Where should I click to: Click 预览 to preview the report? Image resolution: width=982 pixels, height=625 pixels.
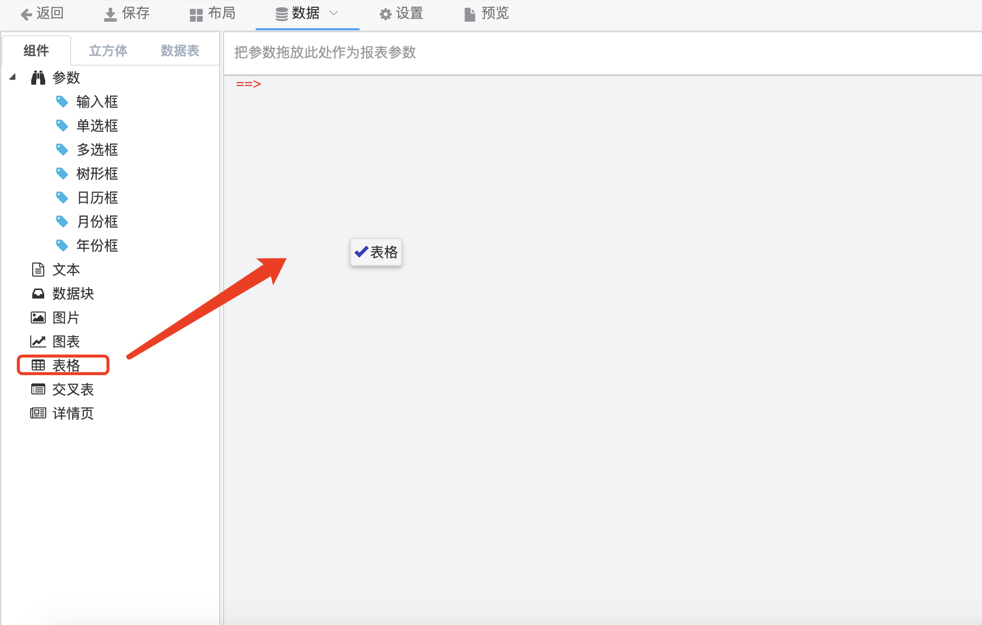[x=486, y=14]
